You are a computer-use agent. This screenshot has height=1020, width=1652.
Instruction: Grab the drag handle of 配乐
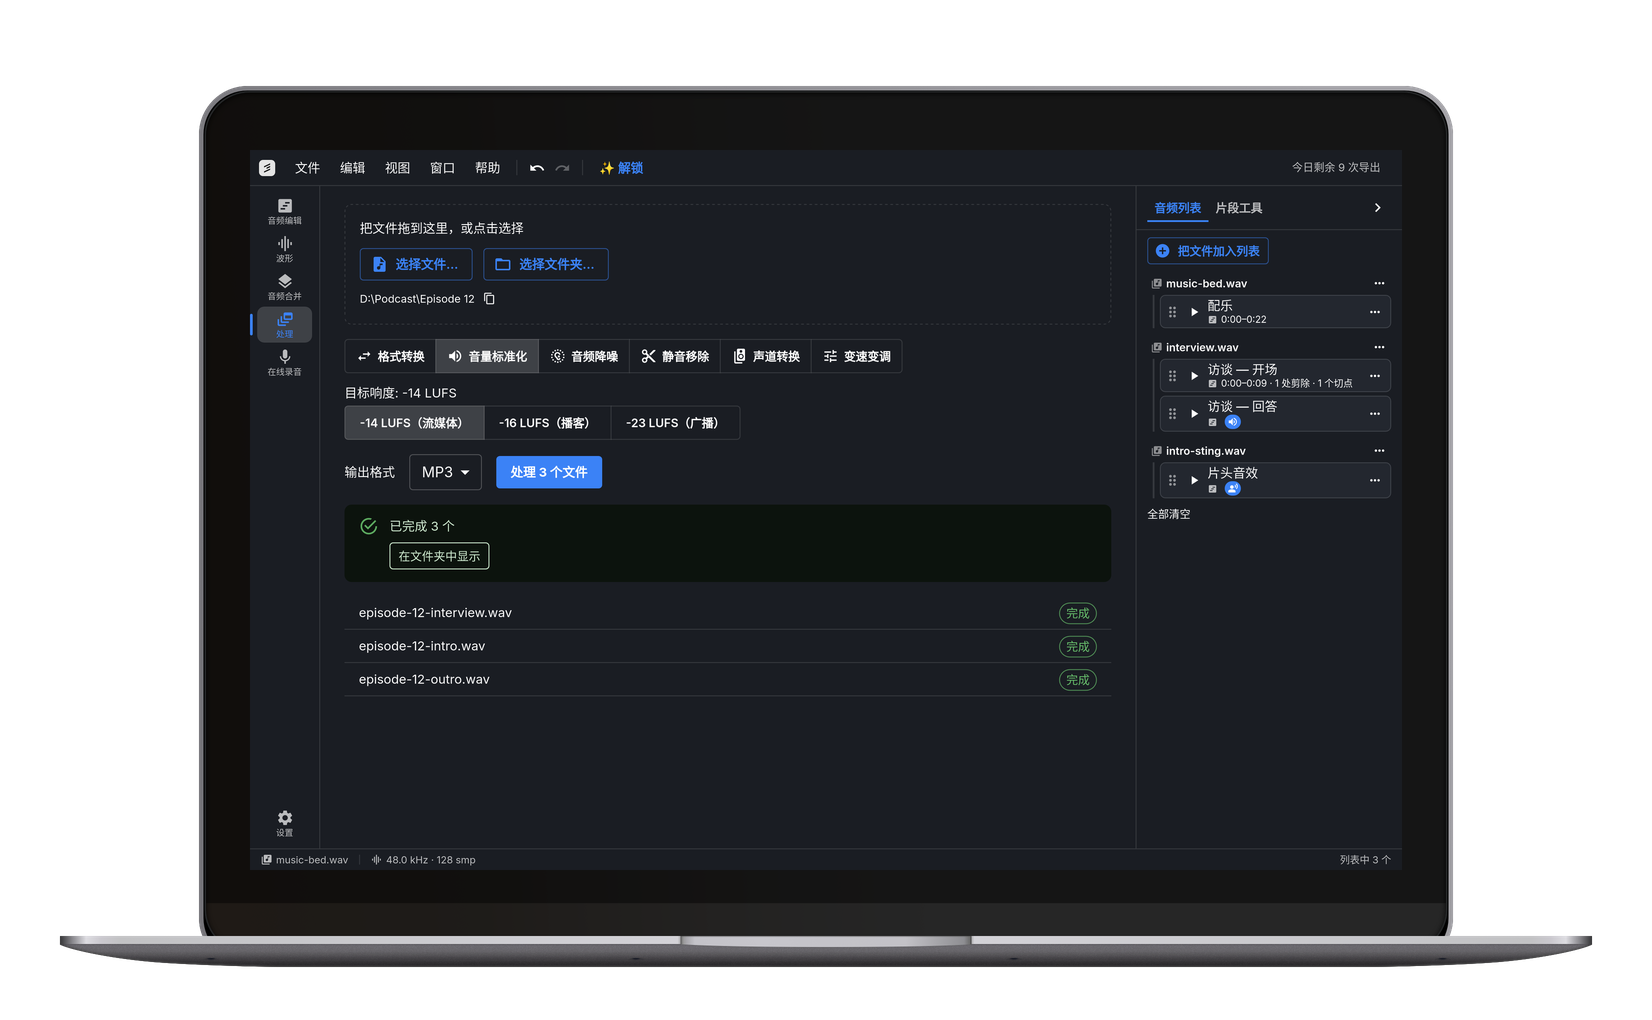pos(1173,312)
